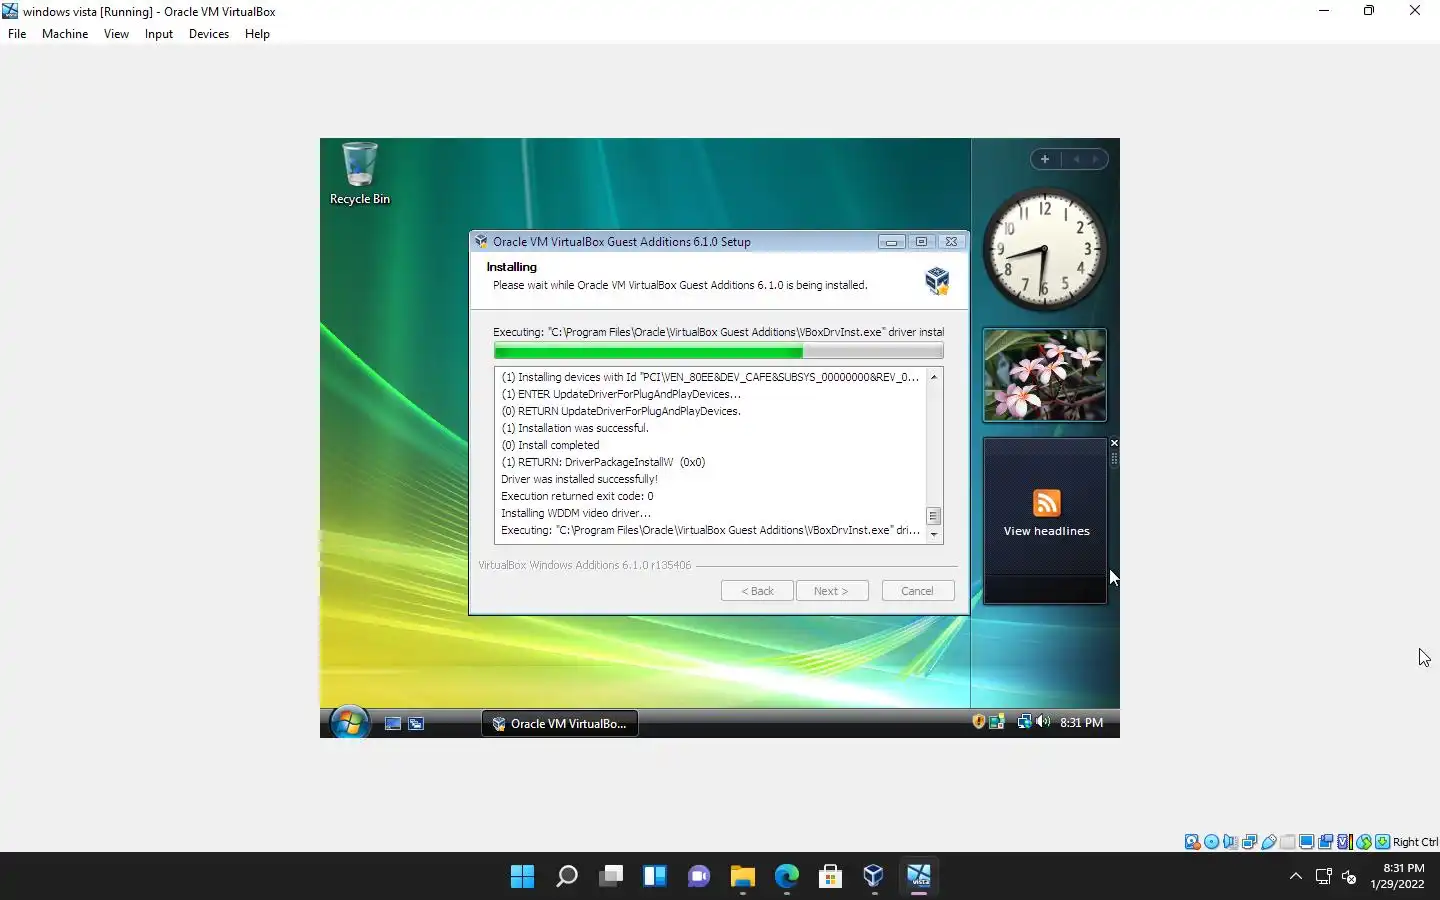Image resolution: width=1440 pixels, height=900 pixels.
Task: Open the View menu
Action: tap(116, 34)
